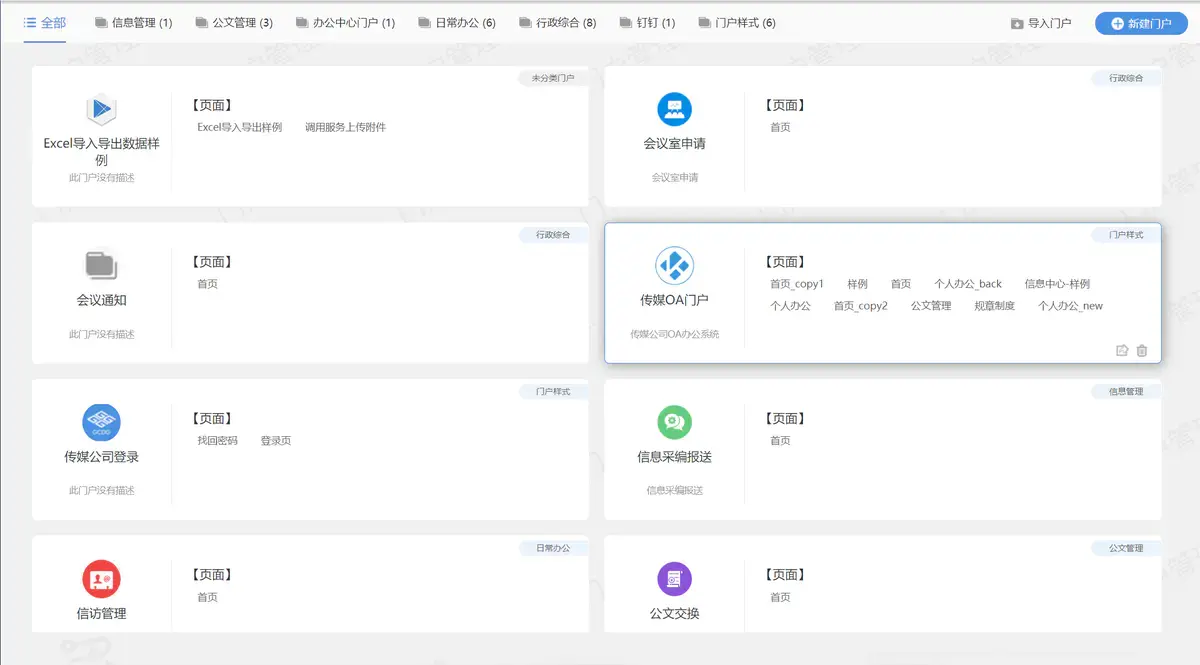
Task: Click the 传媒OA门户 title text
Action: point(674,300)
